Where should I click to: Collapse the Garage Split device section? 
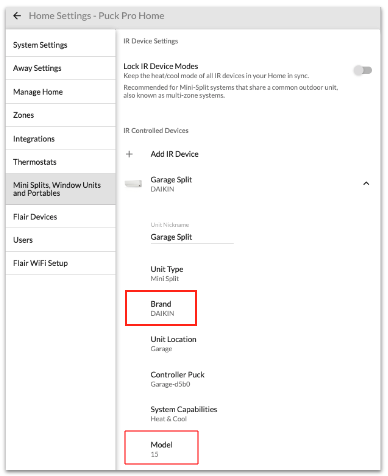tap(366, 183)
